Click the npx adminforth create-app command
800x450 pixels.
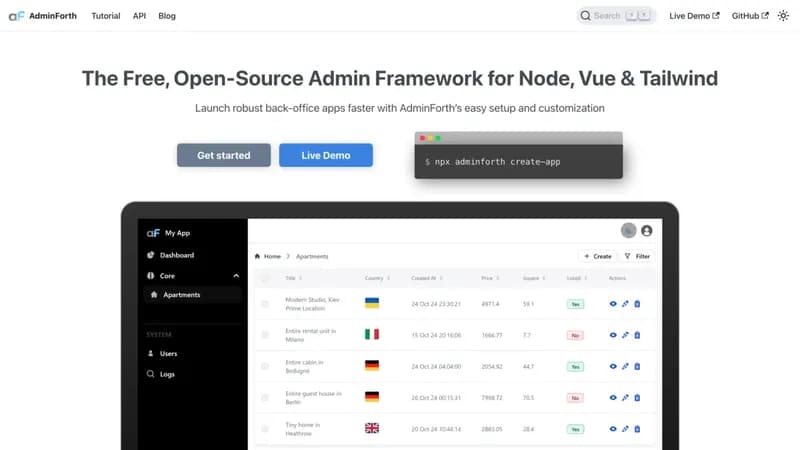pyautogui.click(x=497, y=162)
